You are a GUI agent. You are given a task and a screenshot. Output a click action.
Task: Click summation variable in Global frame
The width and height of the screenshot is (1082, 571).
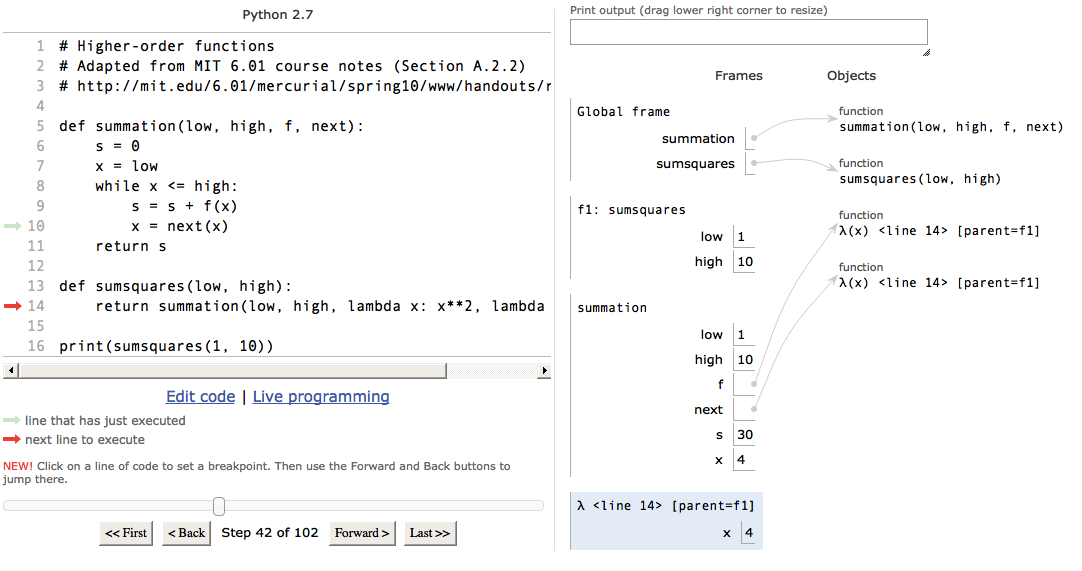pos(698,138)
